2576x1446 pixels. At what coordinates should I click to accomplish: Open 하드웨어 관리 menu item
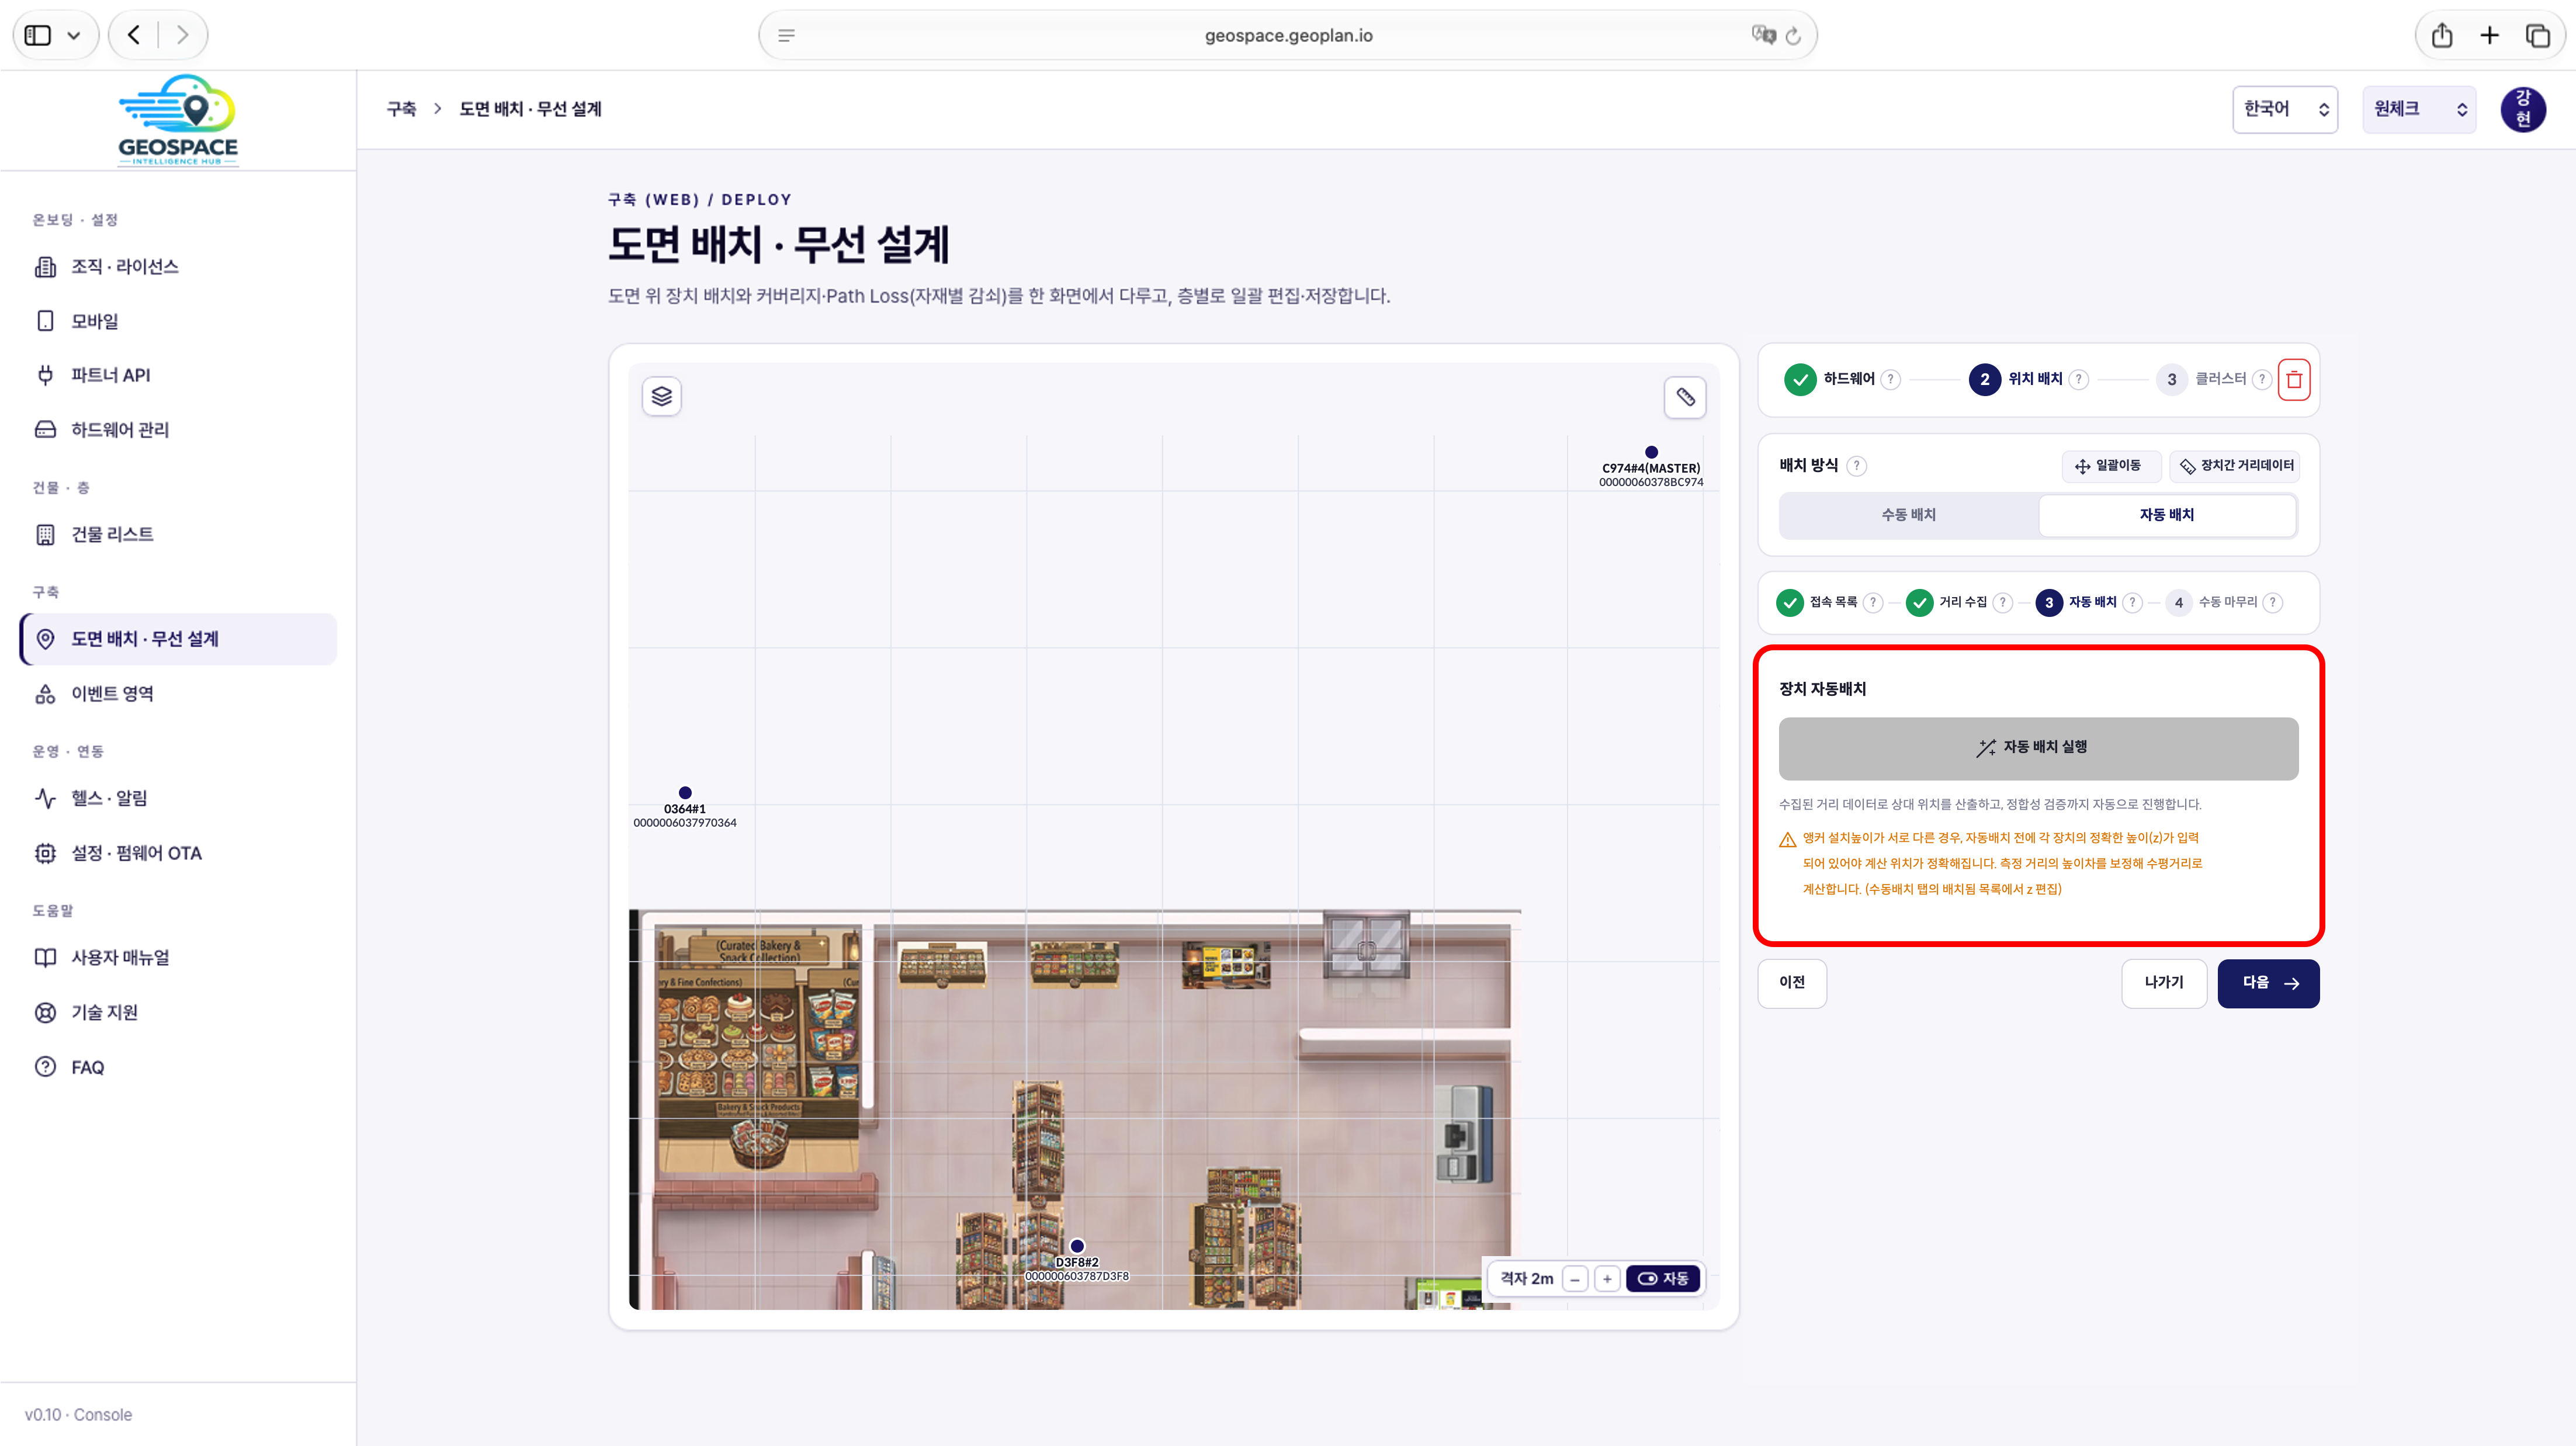coord(179,430)
